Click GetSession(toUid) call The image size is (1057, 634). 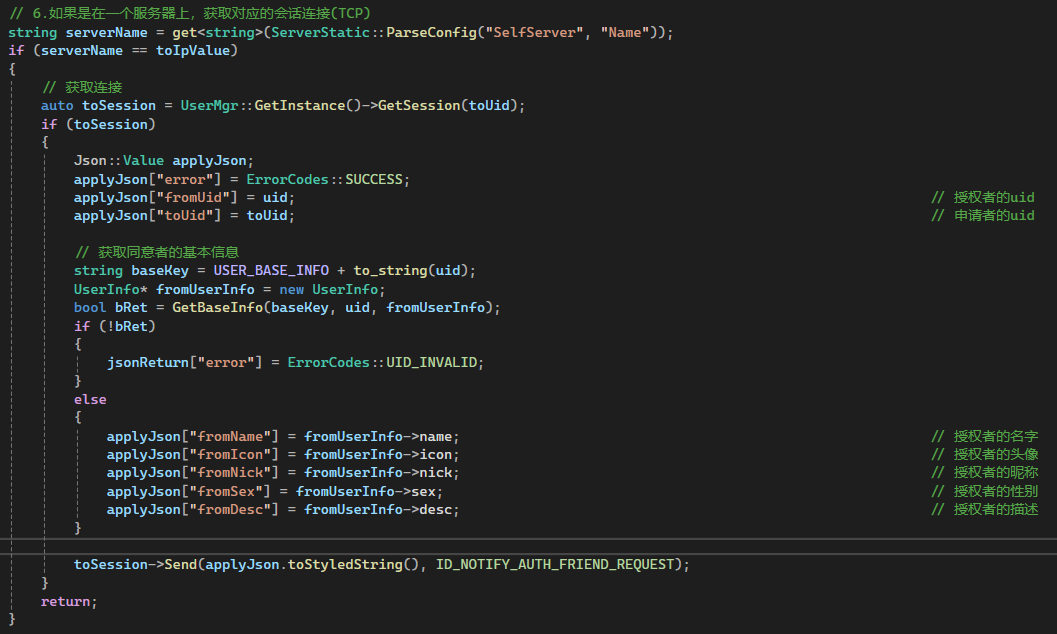point(448,105)
